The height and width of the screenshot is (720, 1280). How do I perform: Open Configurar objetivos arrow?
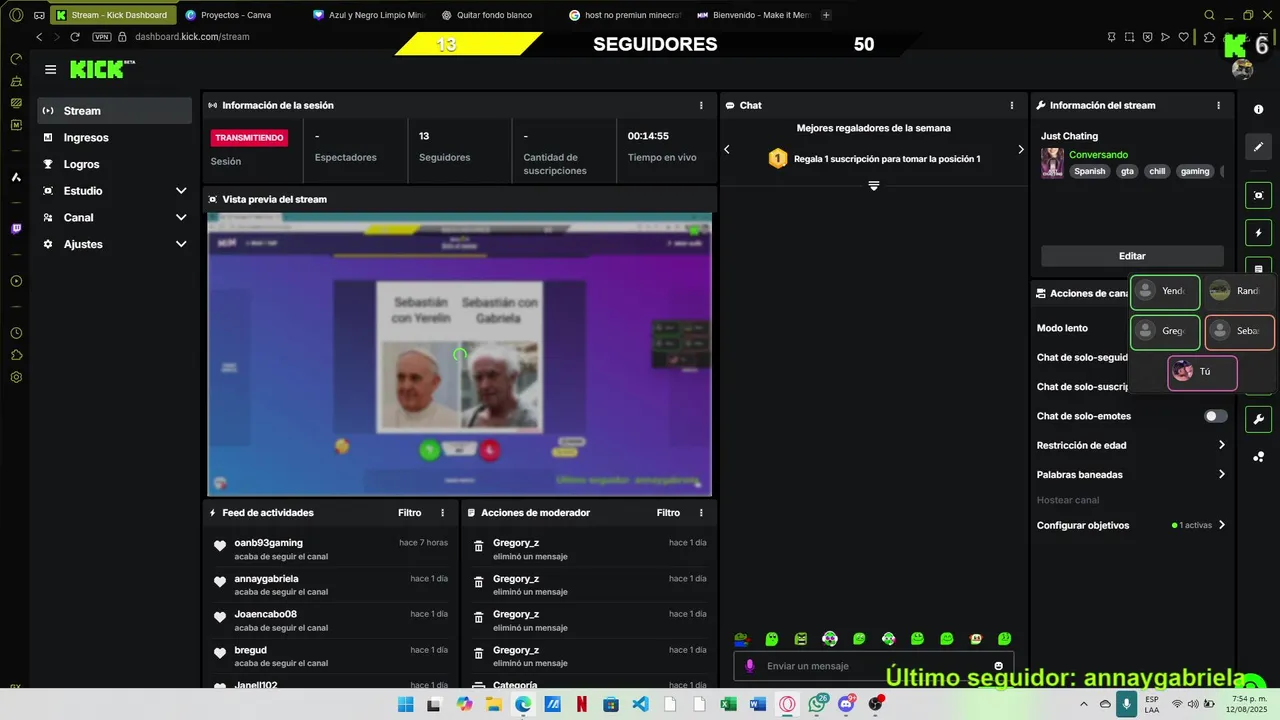tap(1221, 525)
